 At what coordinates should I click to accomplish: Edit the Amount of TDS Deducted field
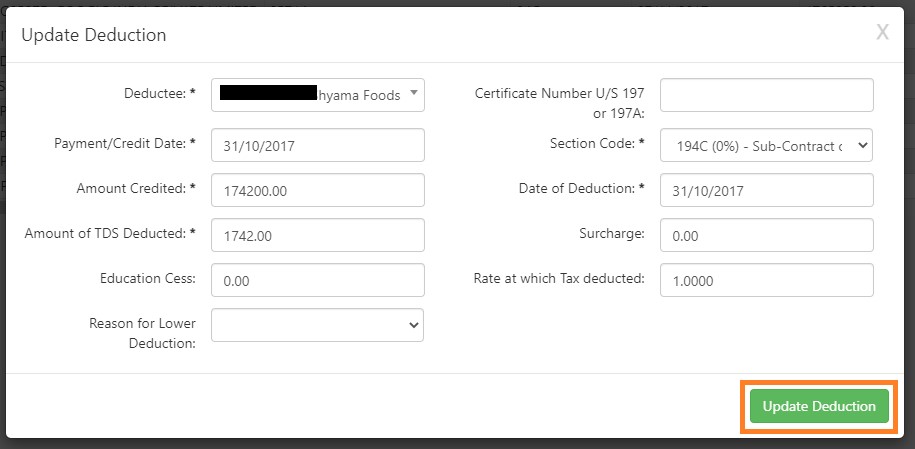(317, 235)
